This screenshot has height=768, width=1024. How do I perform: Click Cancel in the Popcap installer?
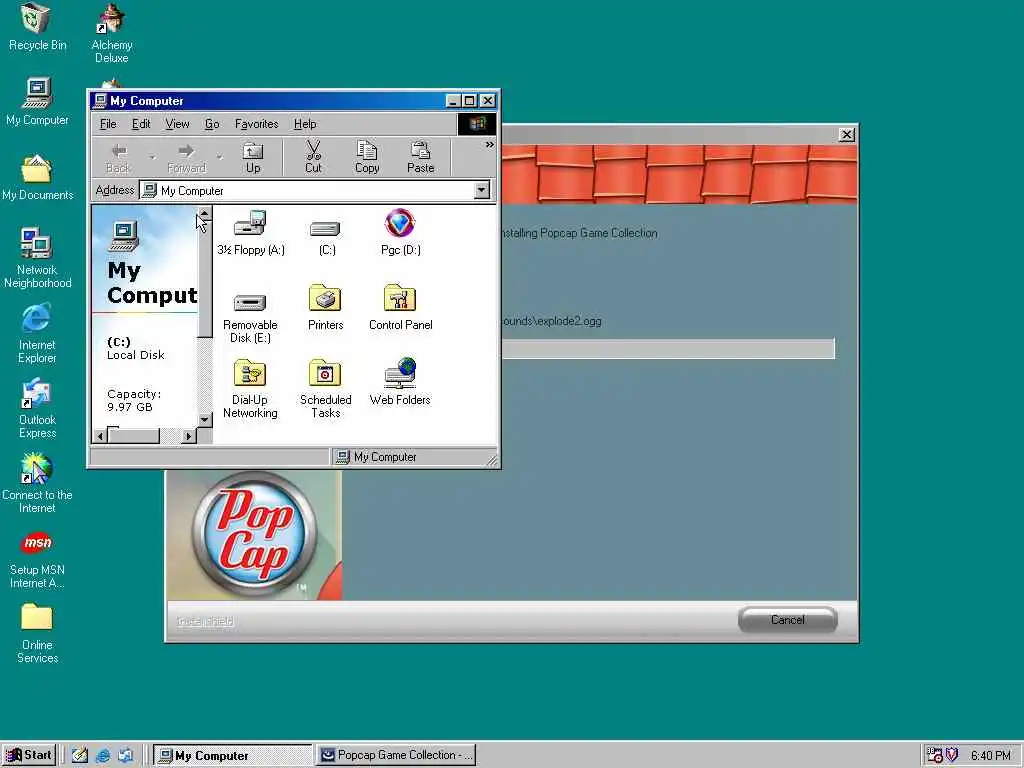click(x=788, y=620)
